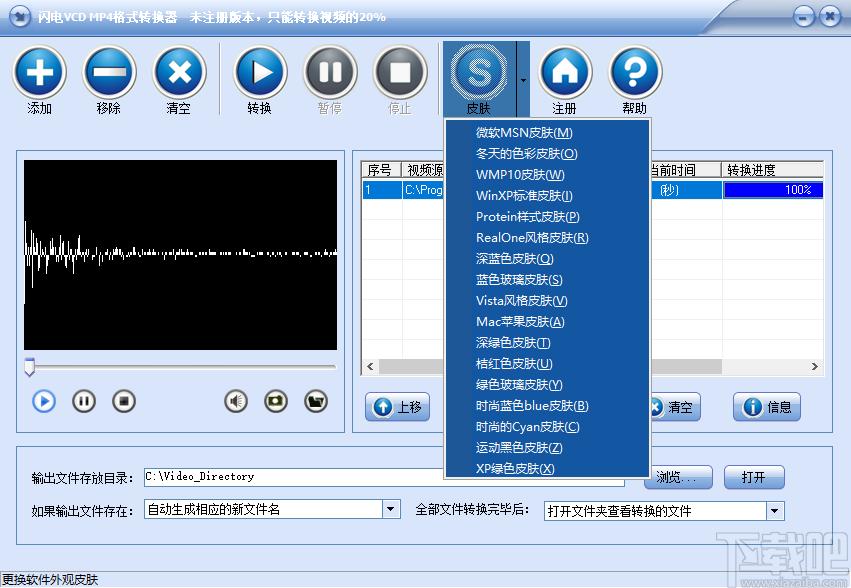
Task: Click the 皮肤 (skin) S icon
Action: (x=479, y=72)
